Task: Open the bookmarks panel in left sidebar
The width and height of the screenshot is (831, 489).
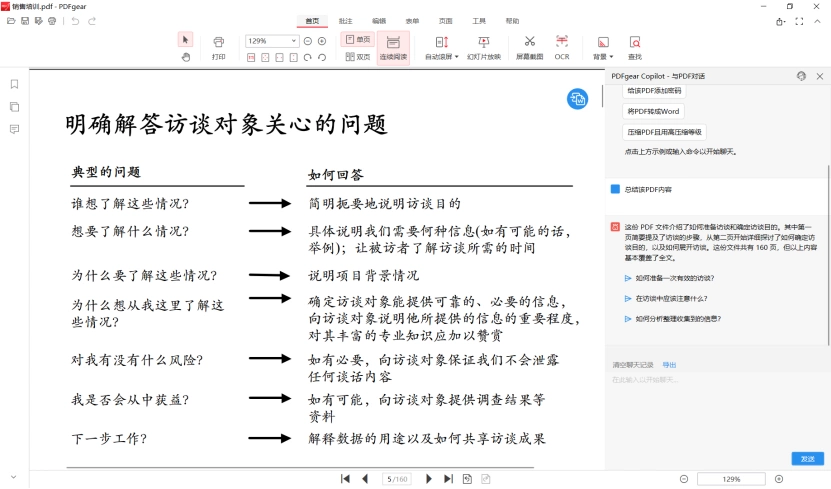Action: [x=14, y=84]
